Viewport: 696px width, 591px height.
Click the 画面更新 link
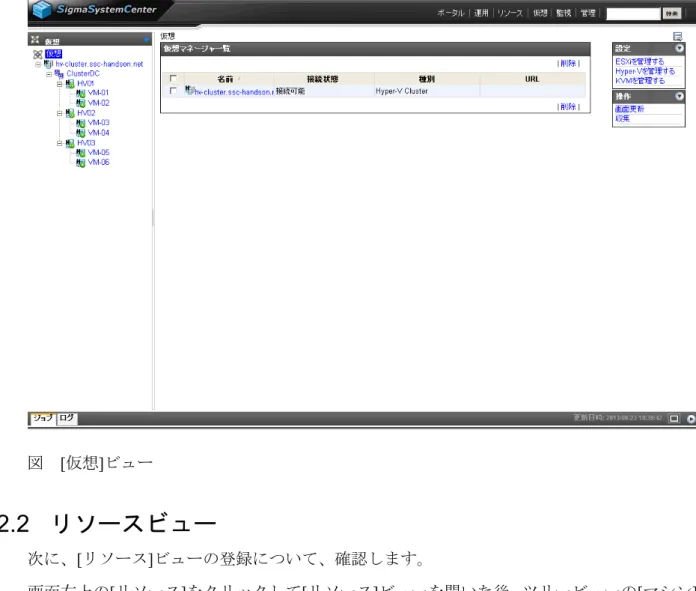click(x=629, y=109)
